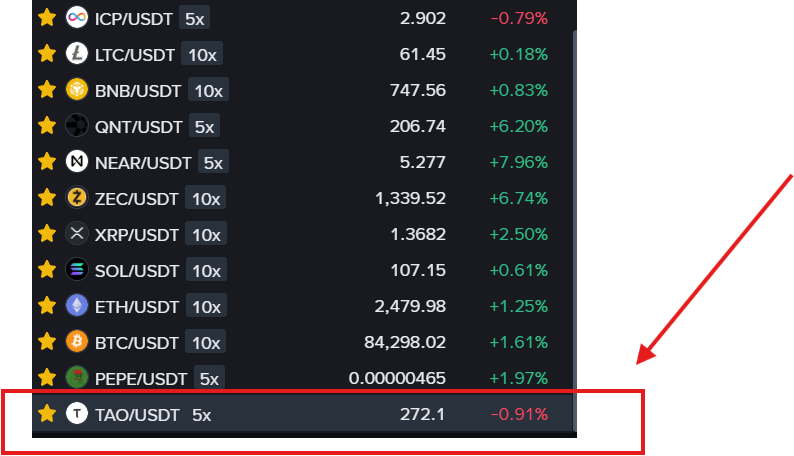Toggle favorite star for BNB/USDT

(x=47, y=90)
